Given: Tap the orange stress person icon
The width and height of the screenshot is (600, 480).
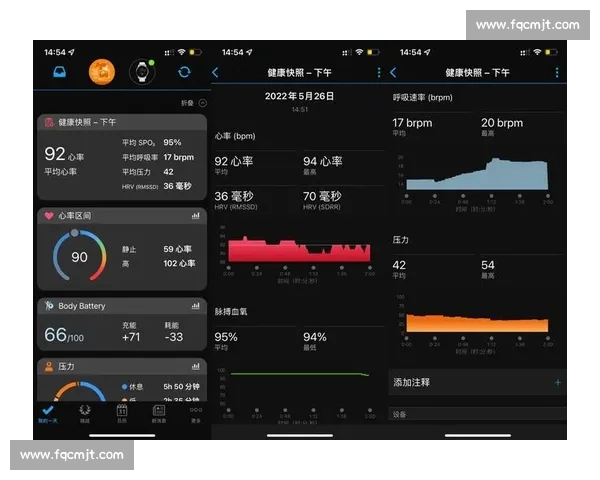Looking at the screenshot, I should pyautogui.click(x=49, y=366).
